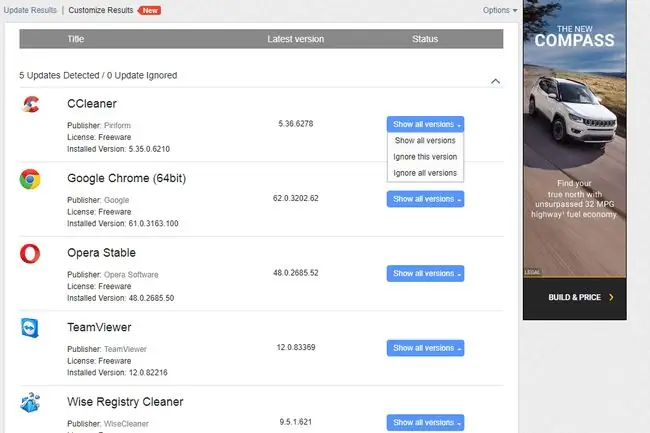Click the Opera Stable red icon
The width and height of the screenshot is (650, 433).
30,254
